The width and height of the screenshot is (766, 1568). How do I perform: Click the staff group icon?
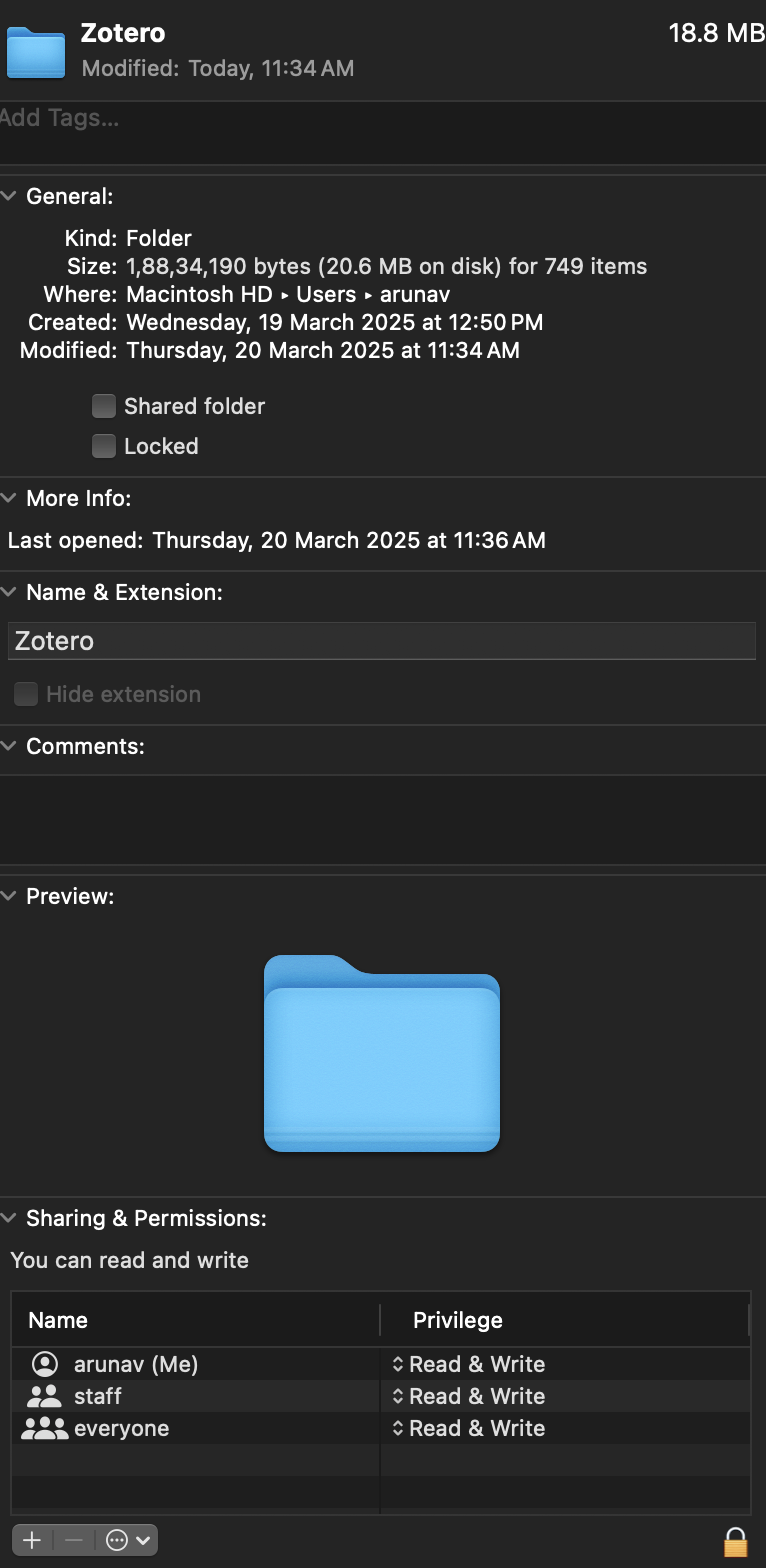[x=43, y=1395]
